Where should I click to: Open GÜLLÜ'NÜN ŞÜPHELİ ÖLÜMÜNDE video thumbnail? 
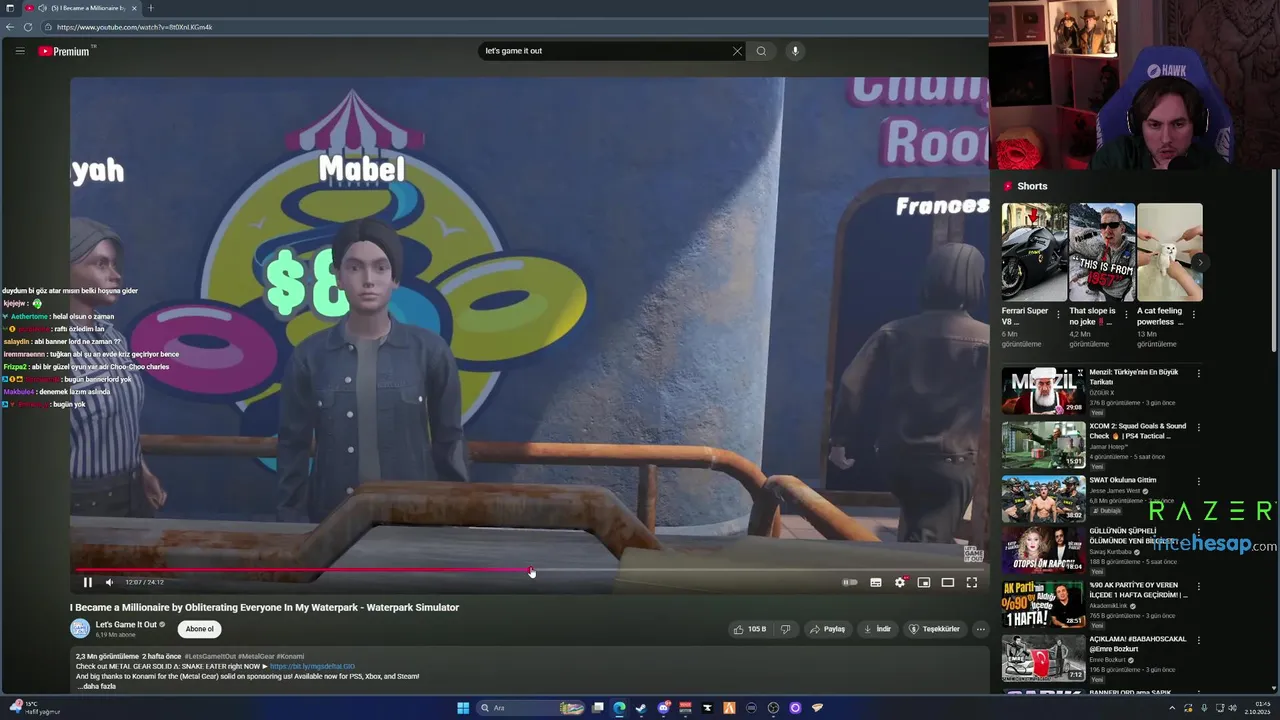click(x=1043, y=551)
